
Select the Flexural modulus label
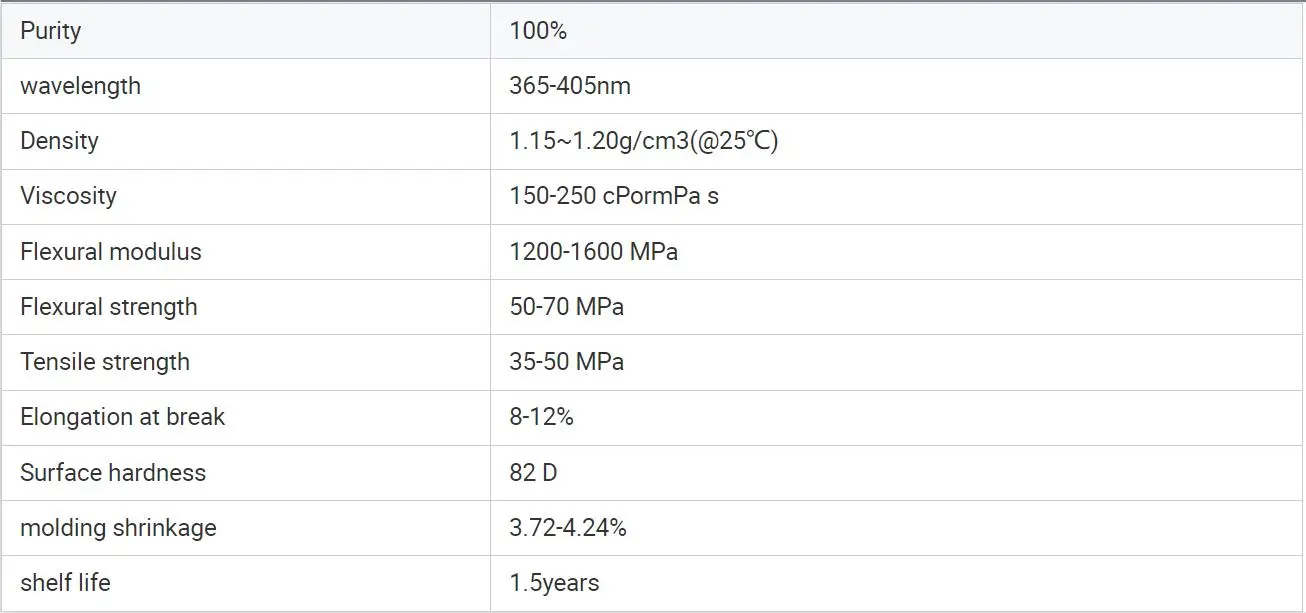coord(110,252)
